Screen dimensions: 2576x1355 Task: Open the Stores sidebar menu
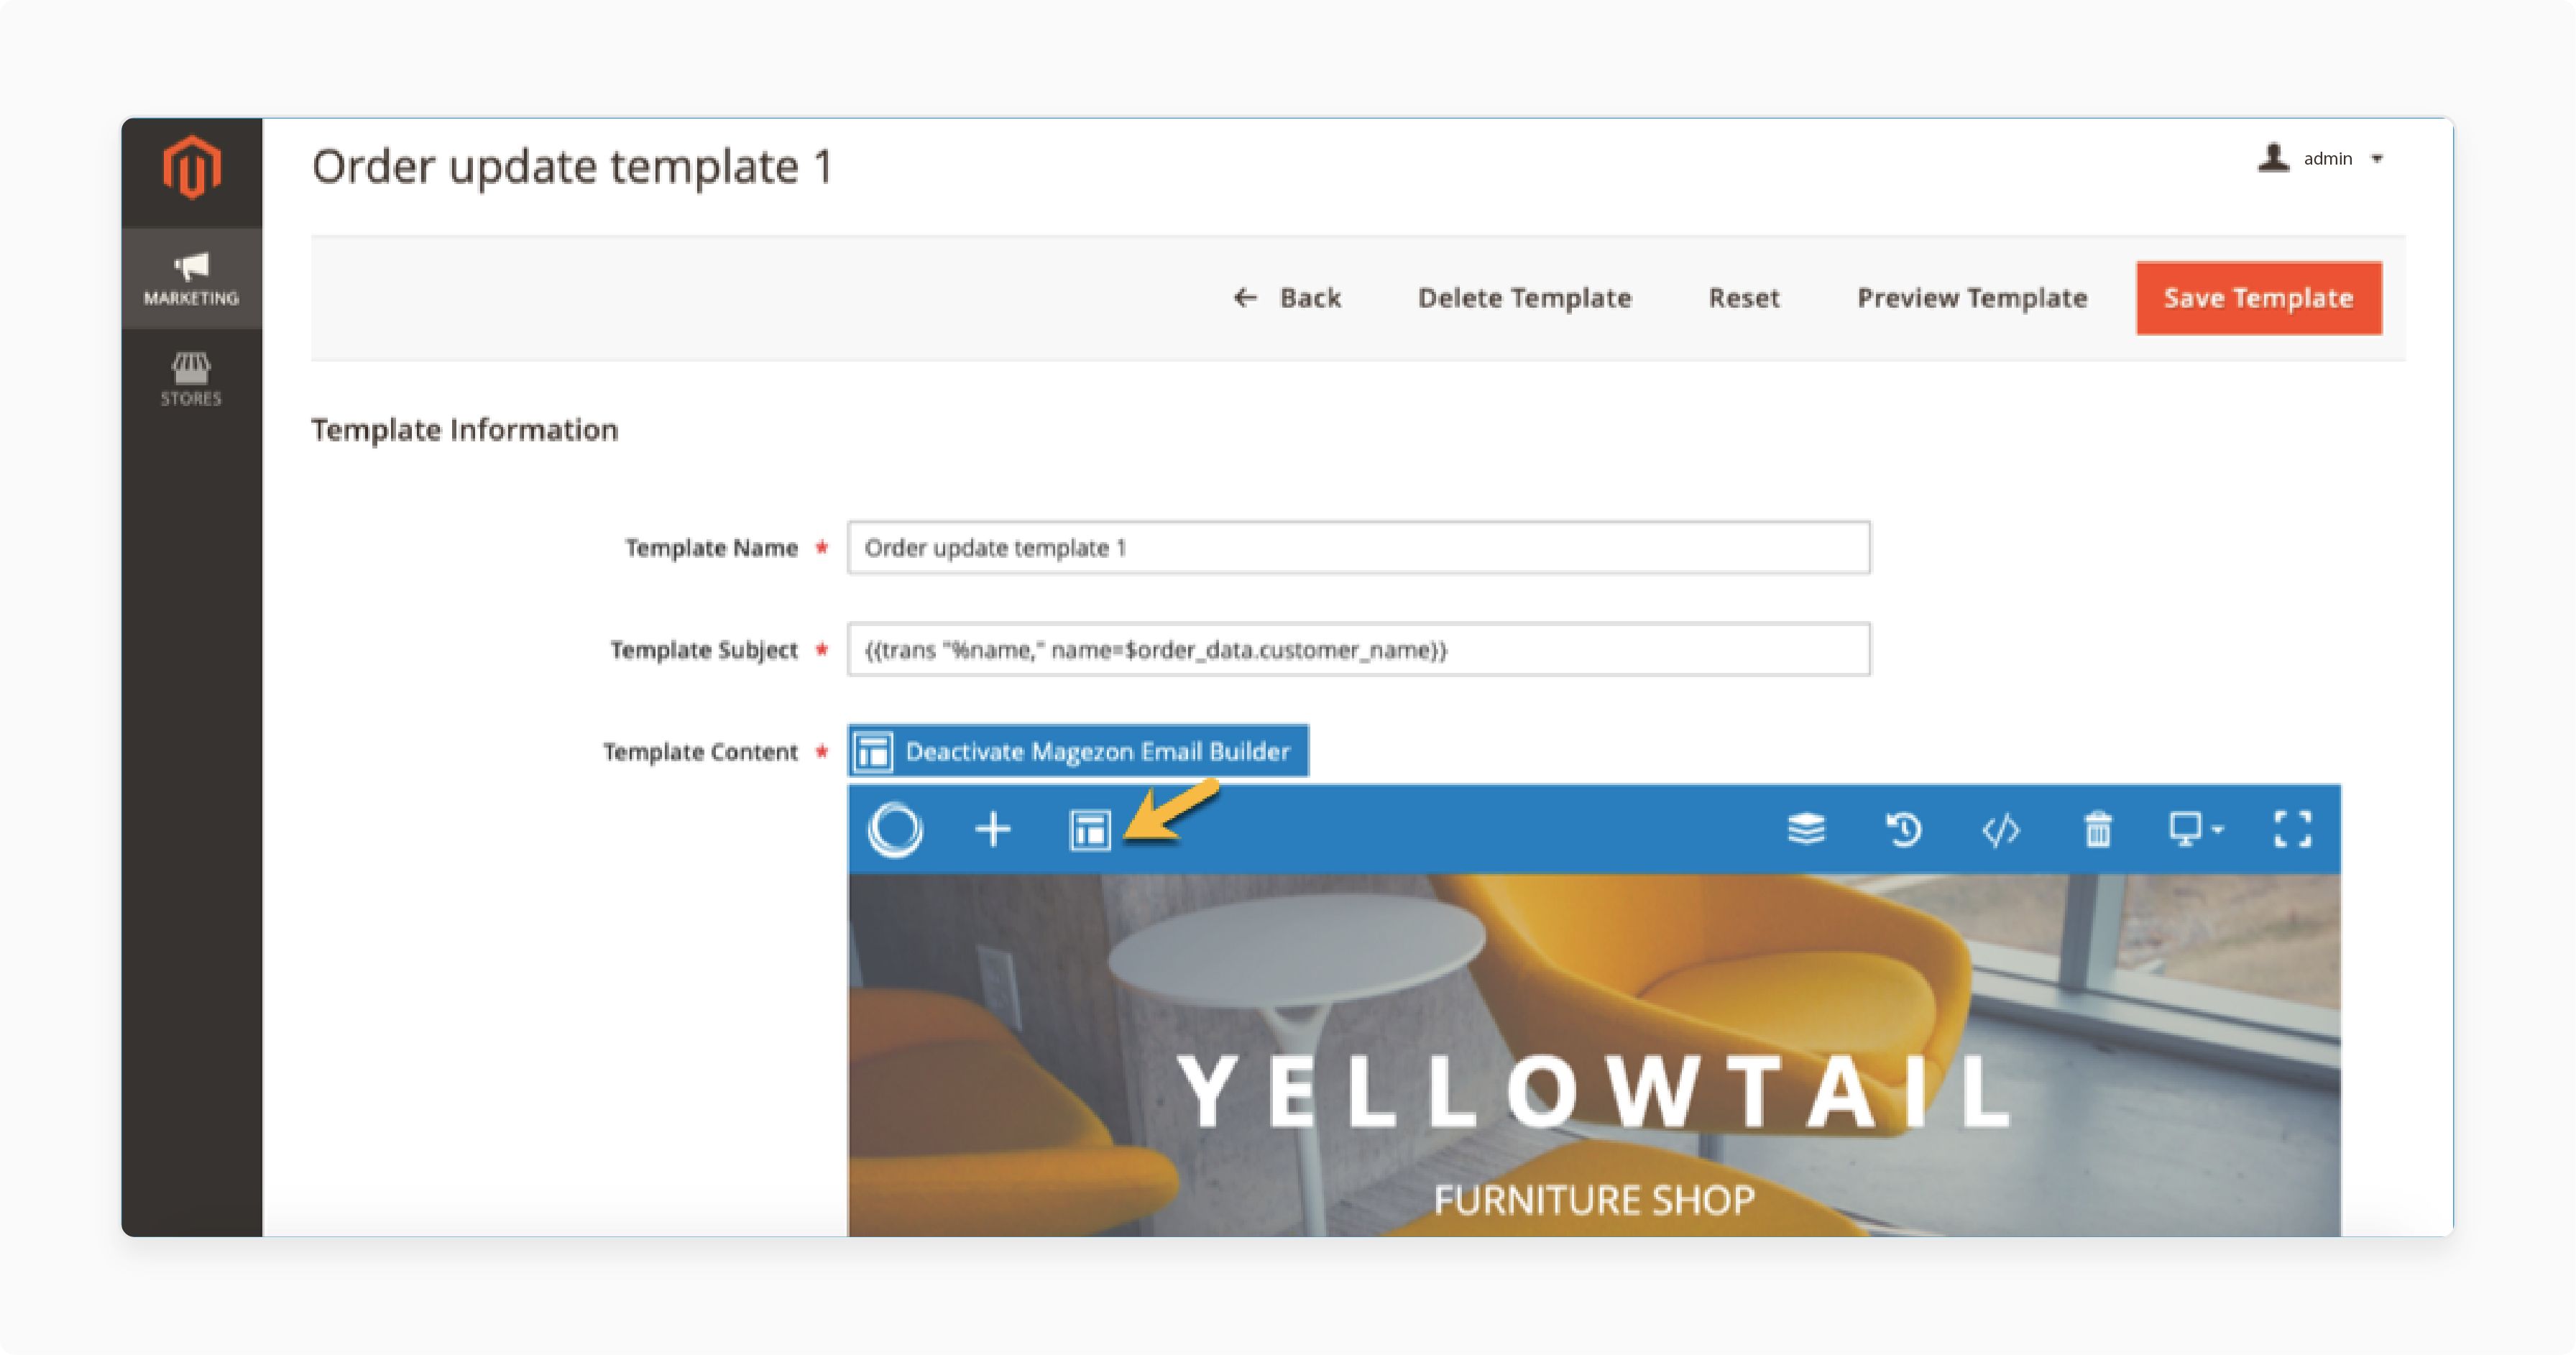(x=191, y=379)
